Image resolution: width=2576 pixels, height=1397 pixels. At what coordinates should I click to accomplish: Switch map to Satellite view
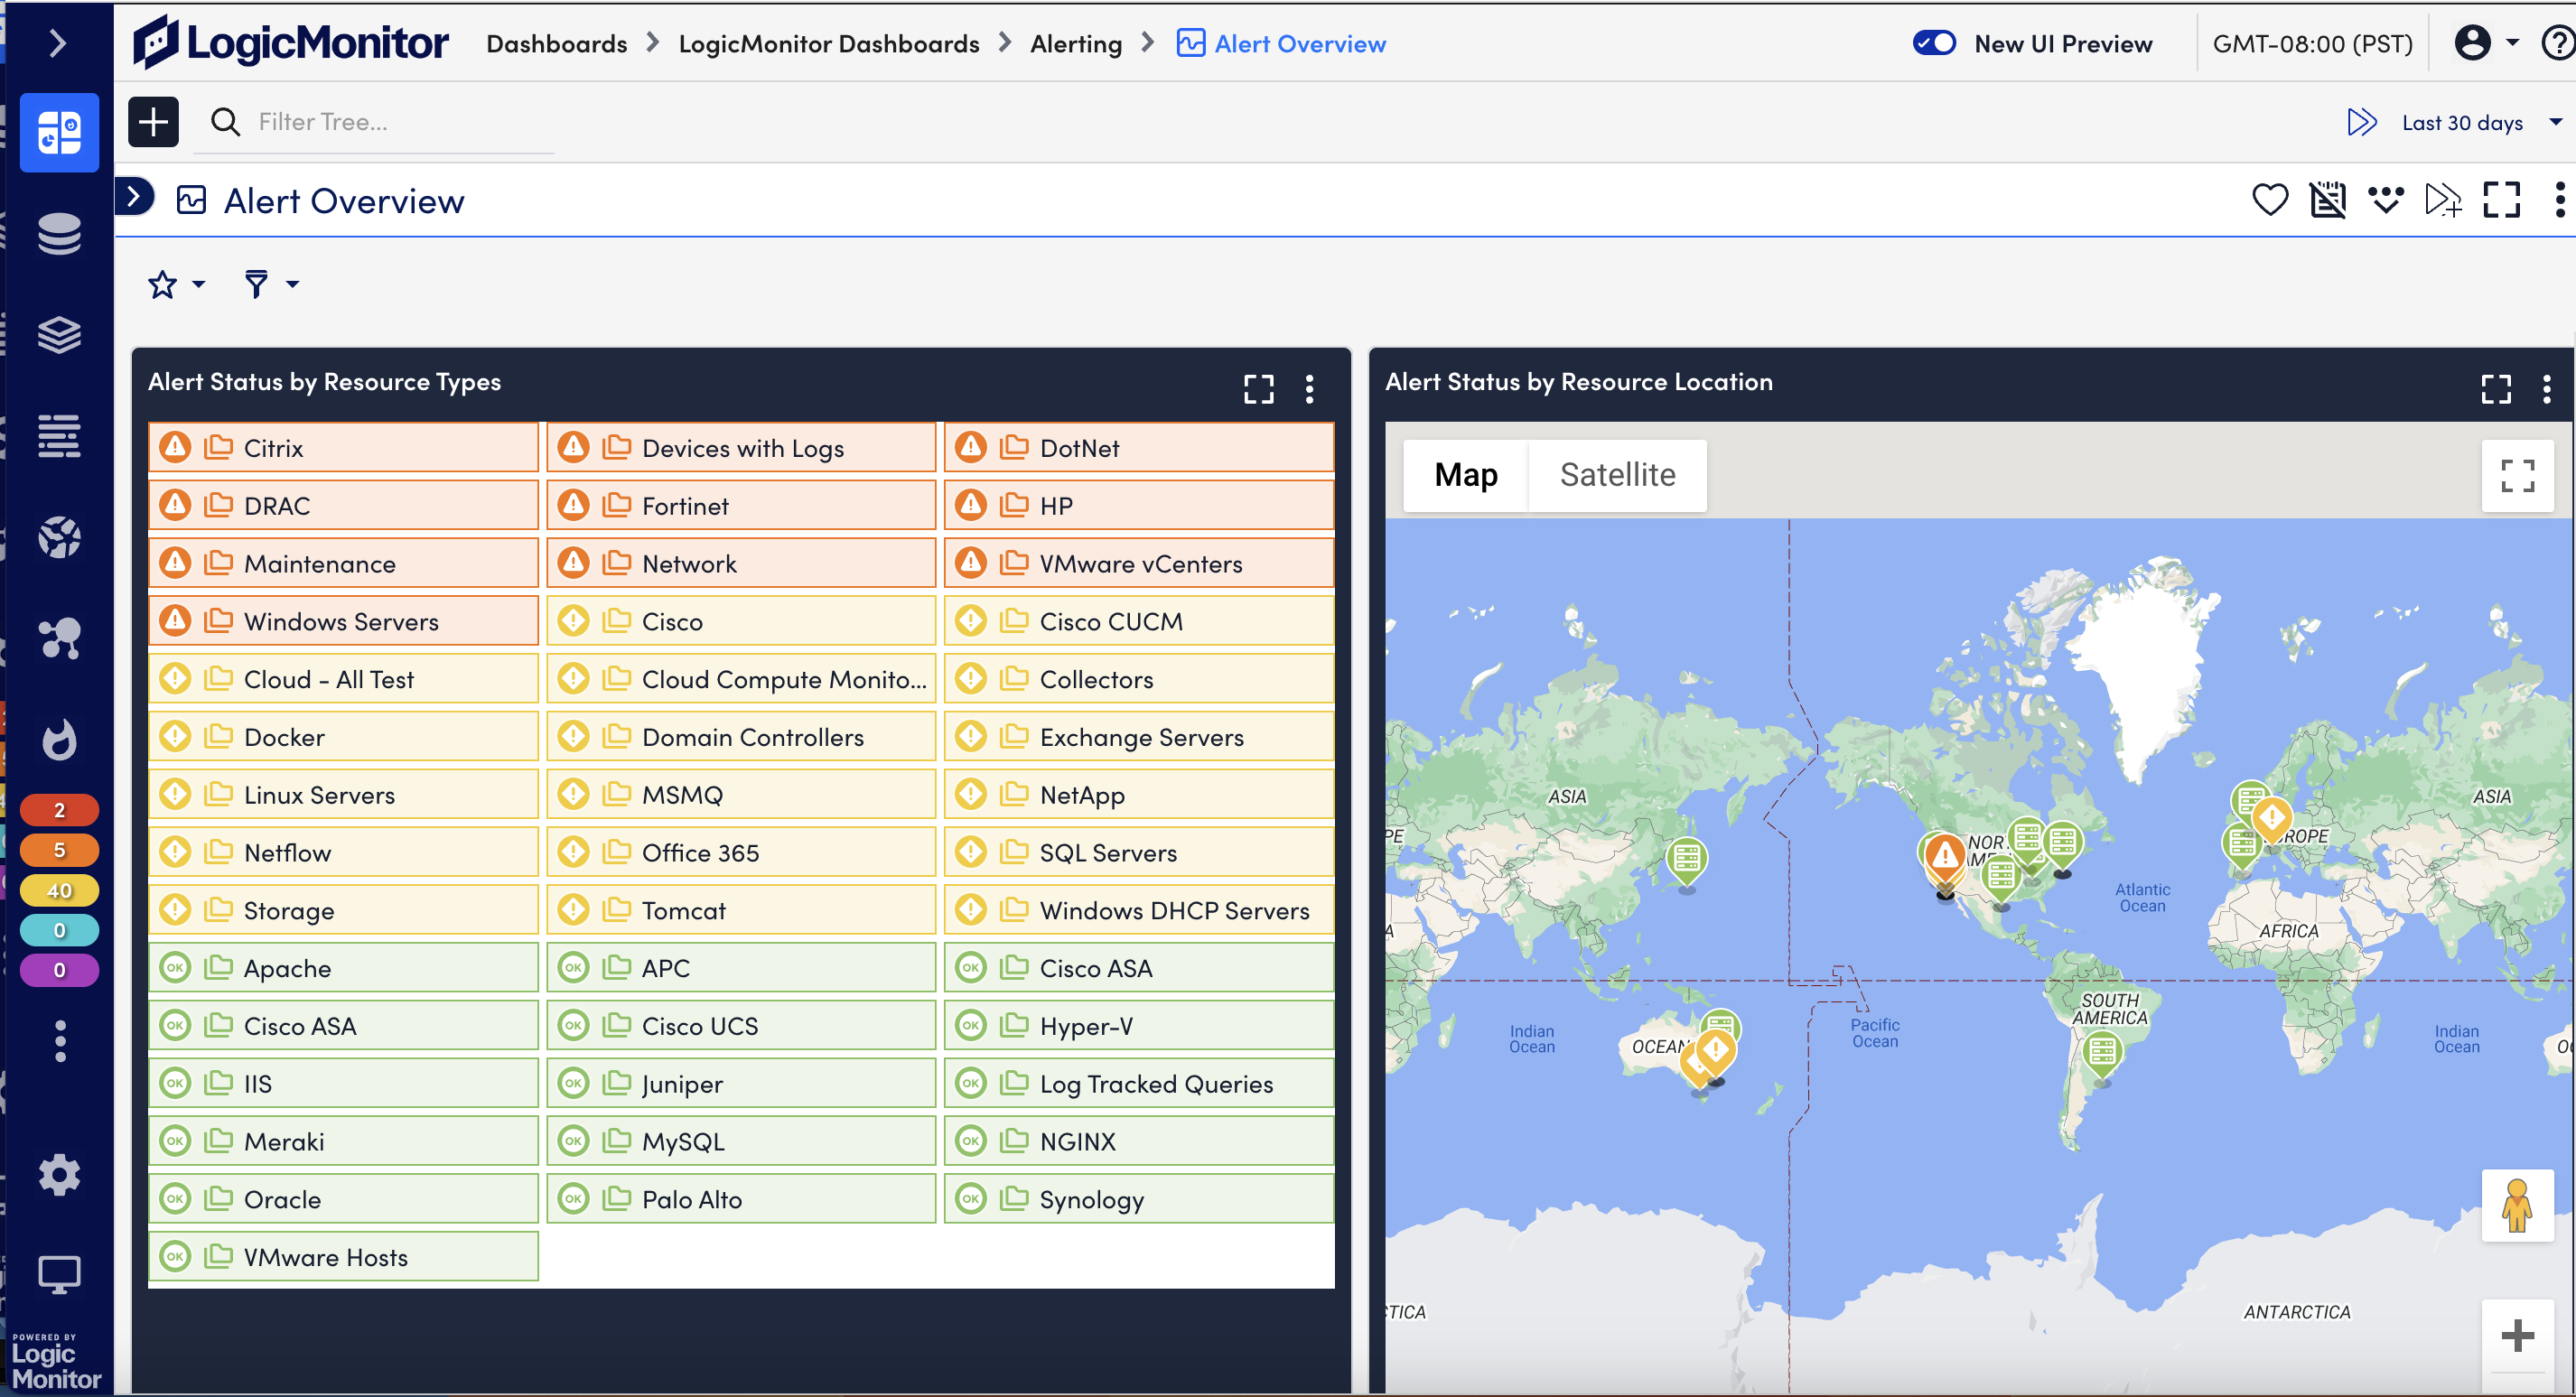(x=1617, y=475)
